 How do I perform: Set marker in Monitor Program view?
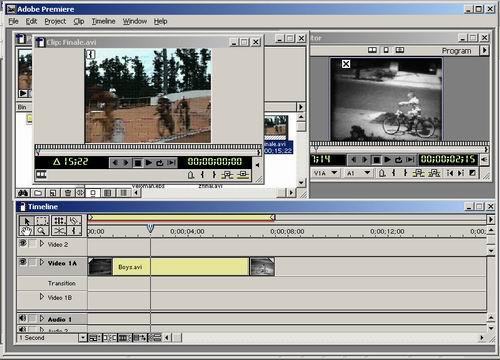[x=382, y=173]
